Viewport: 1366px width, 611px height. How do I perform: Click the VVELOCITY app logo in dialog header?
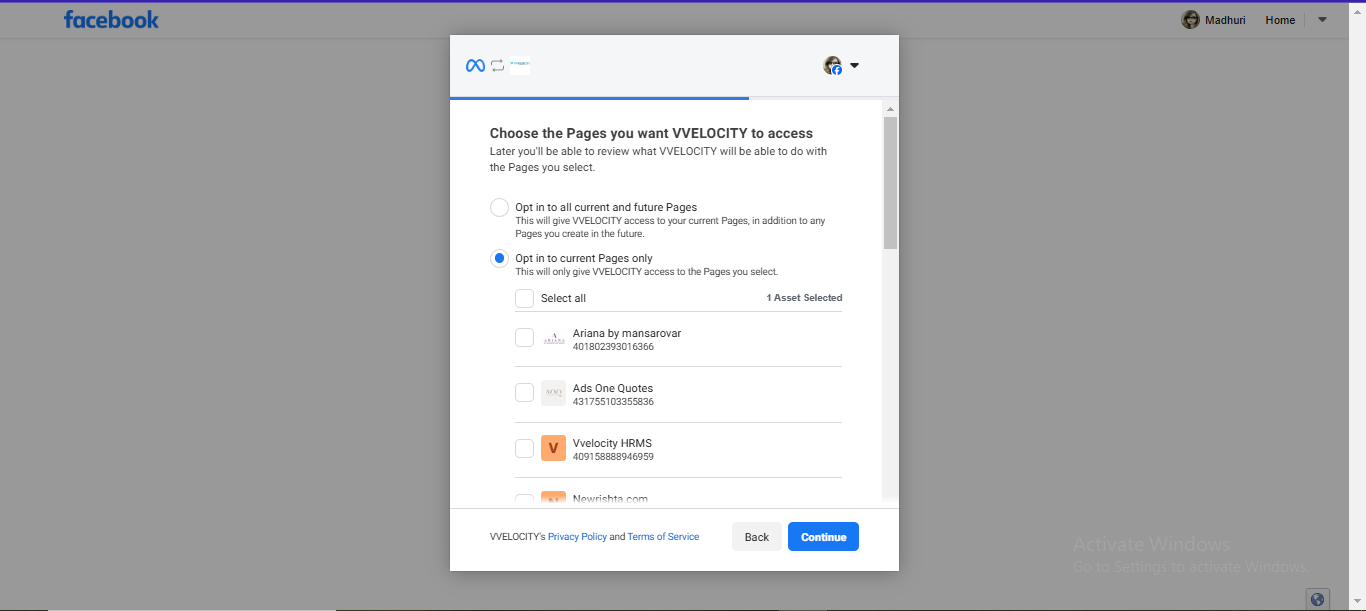520,66
